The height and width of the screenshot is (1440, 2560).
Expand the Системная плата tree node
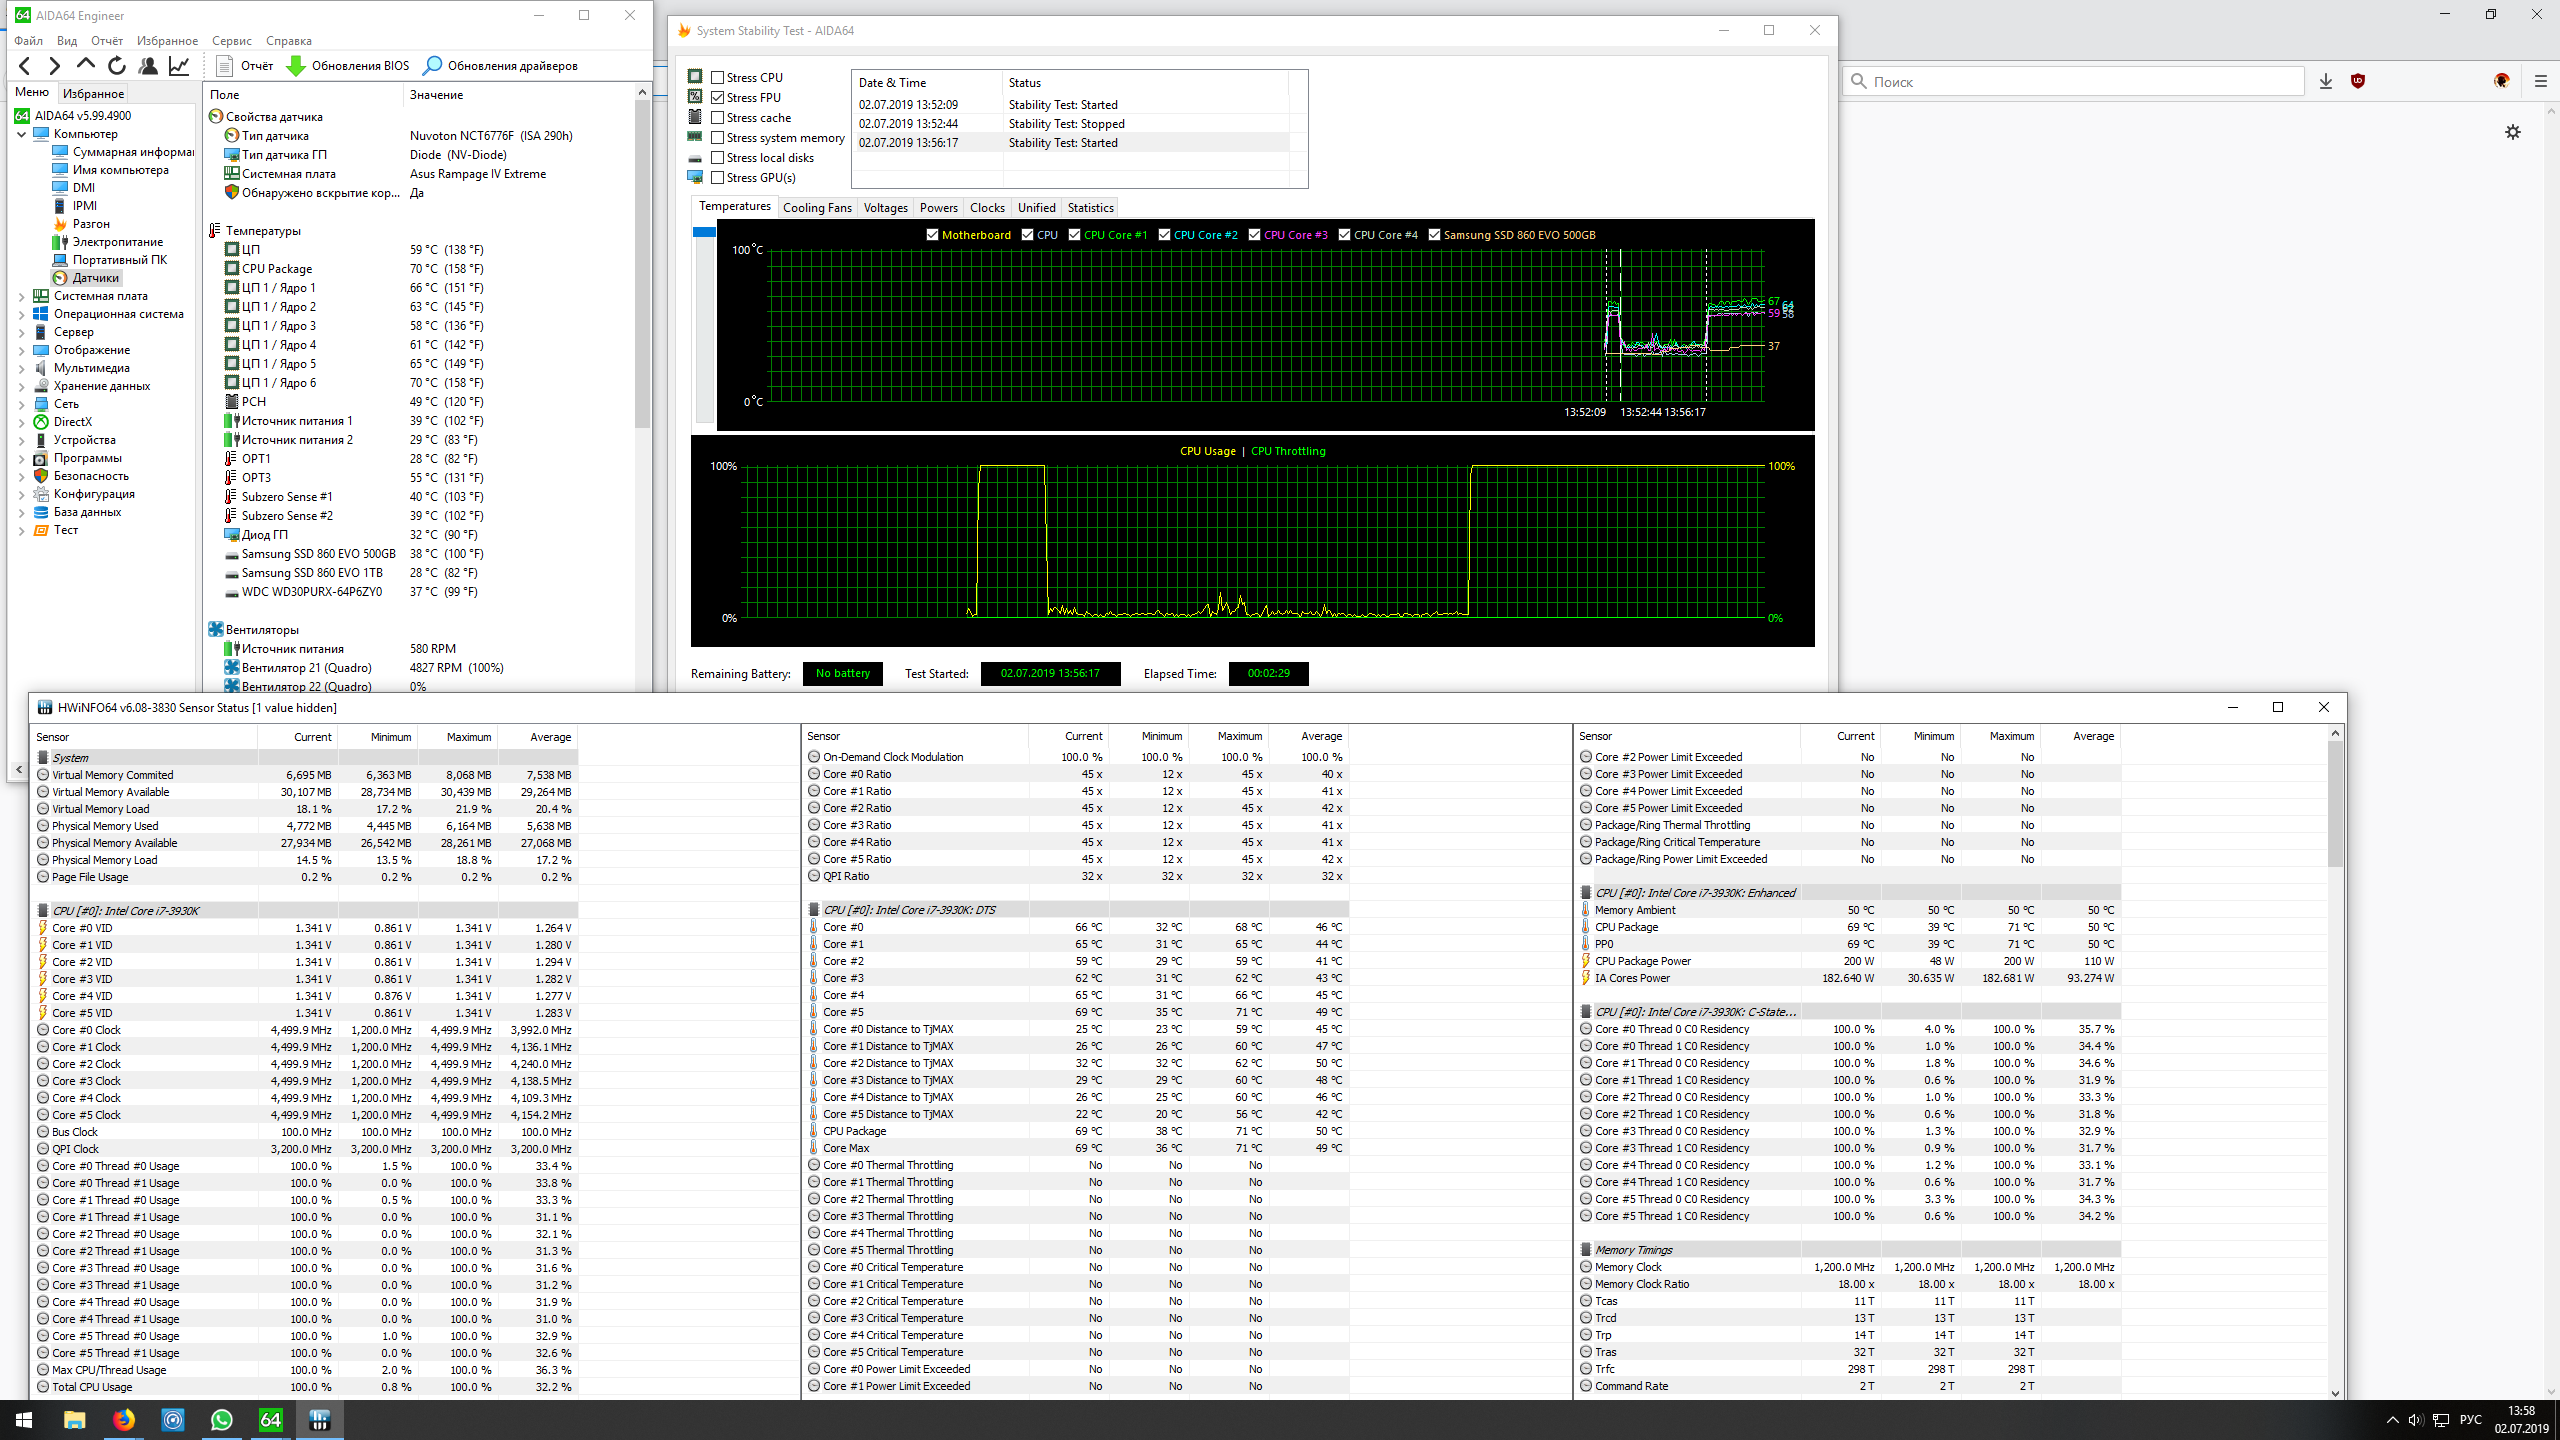tap(22, 297)
